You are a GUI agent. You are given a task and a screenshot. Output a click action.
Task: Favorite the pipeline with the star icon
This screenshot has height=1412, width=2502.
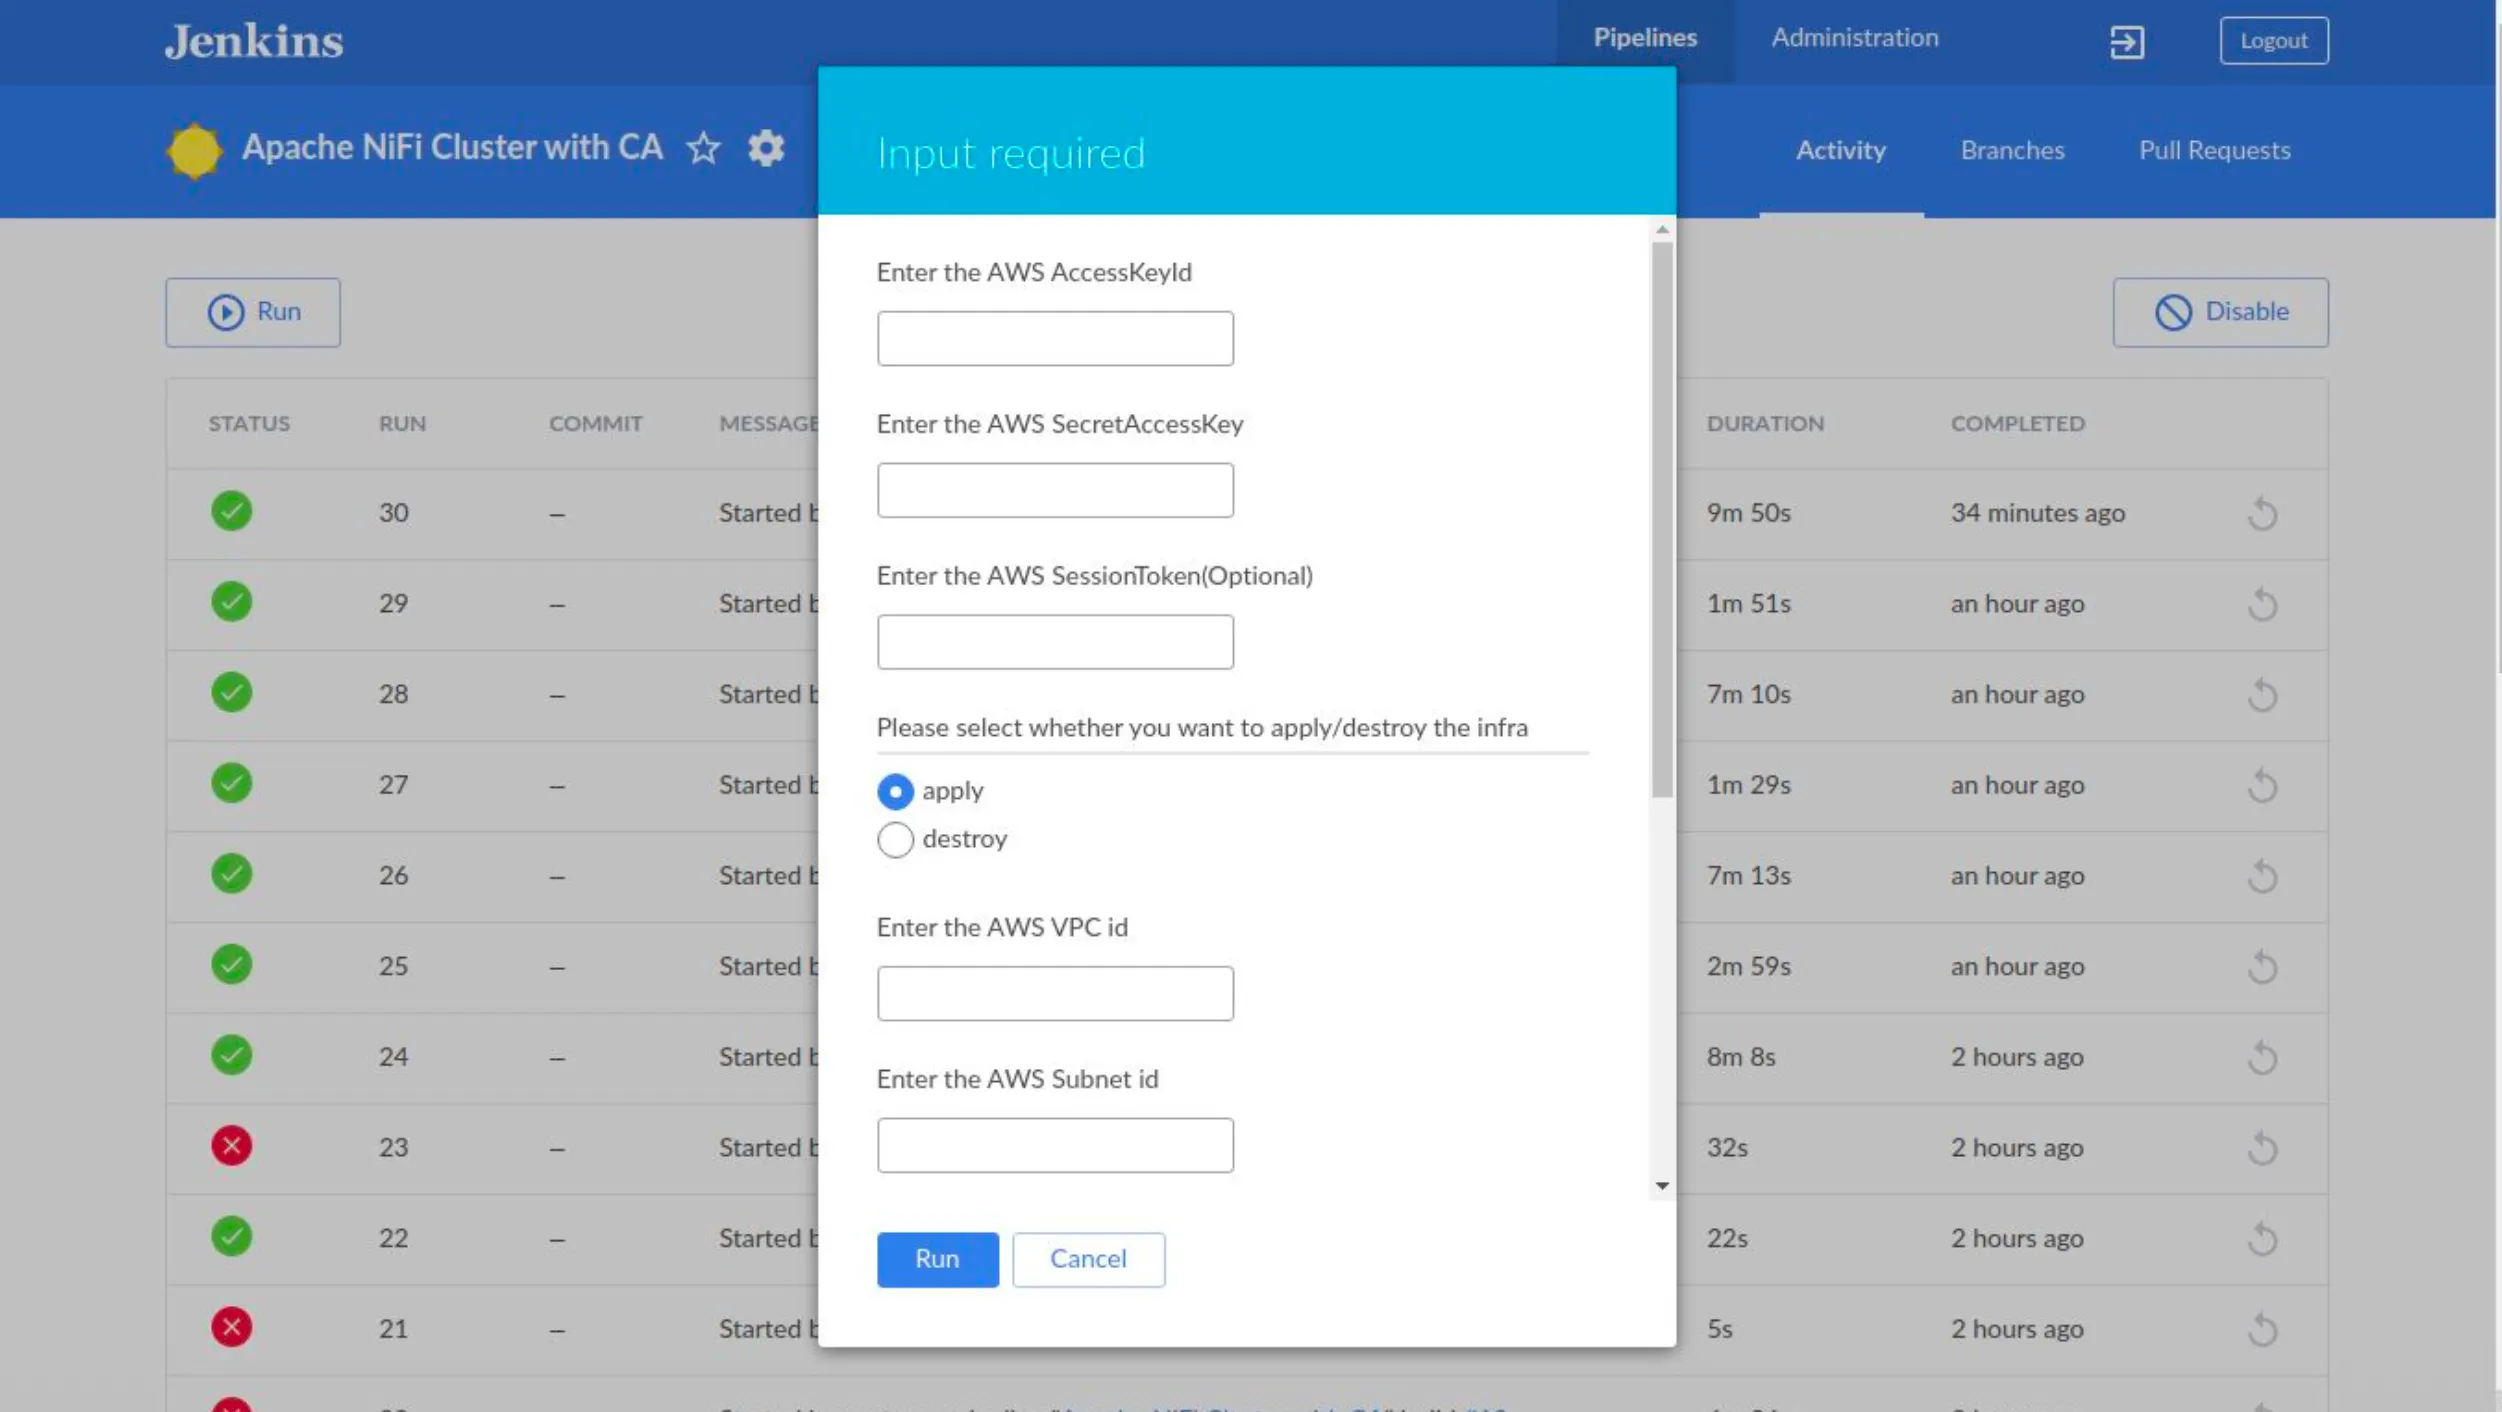click(704, 148)
